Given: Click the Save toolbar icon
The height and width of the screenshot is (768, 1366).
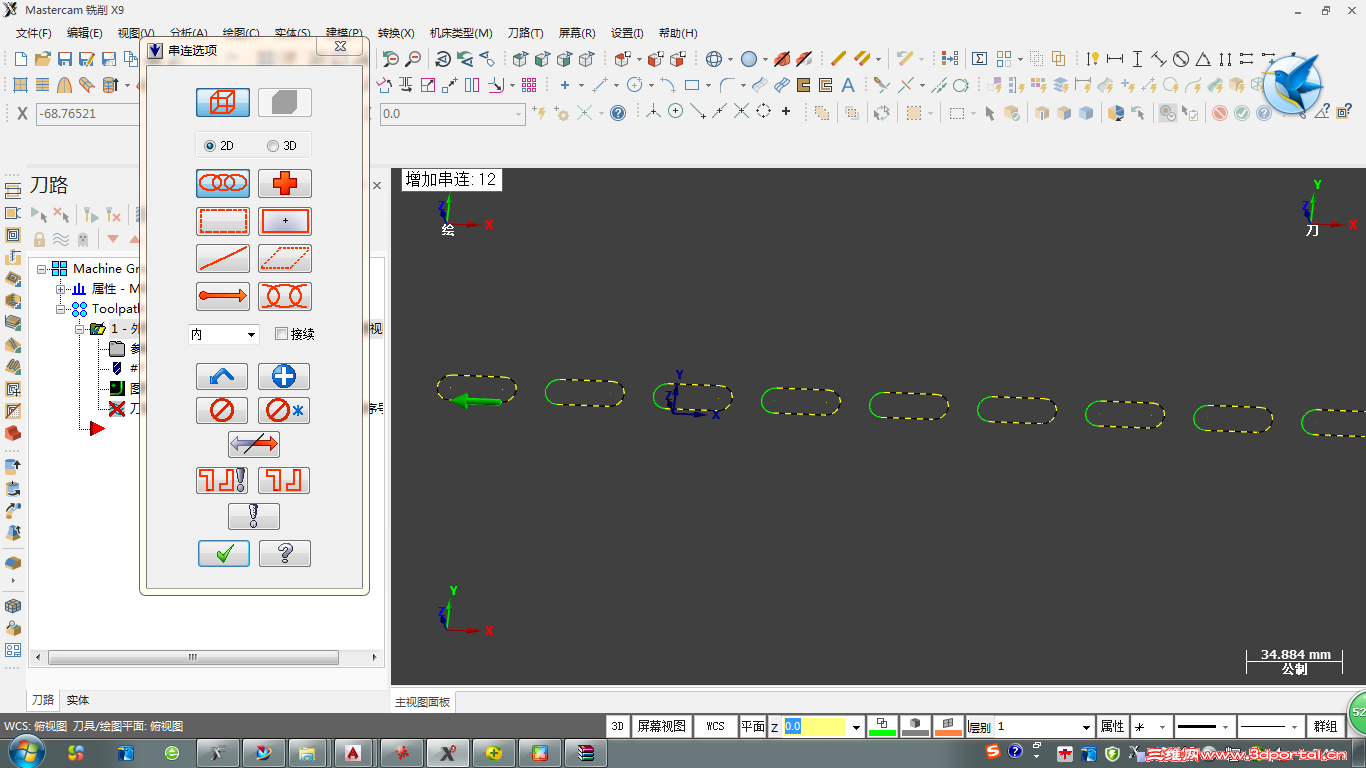Looking at the screenshot, I should point(65,59).
